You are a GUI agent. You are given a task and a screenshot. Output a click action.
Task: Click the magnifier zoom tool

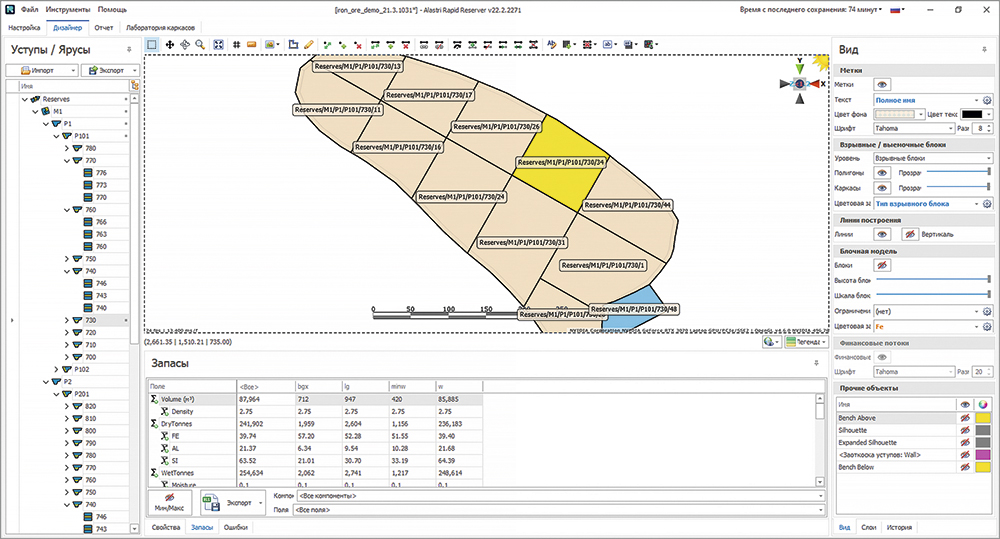tap(200, 45)
